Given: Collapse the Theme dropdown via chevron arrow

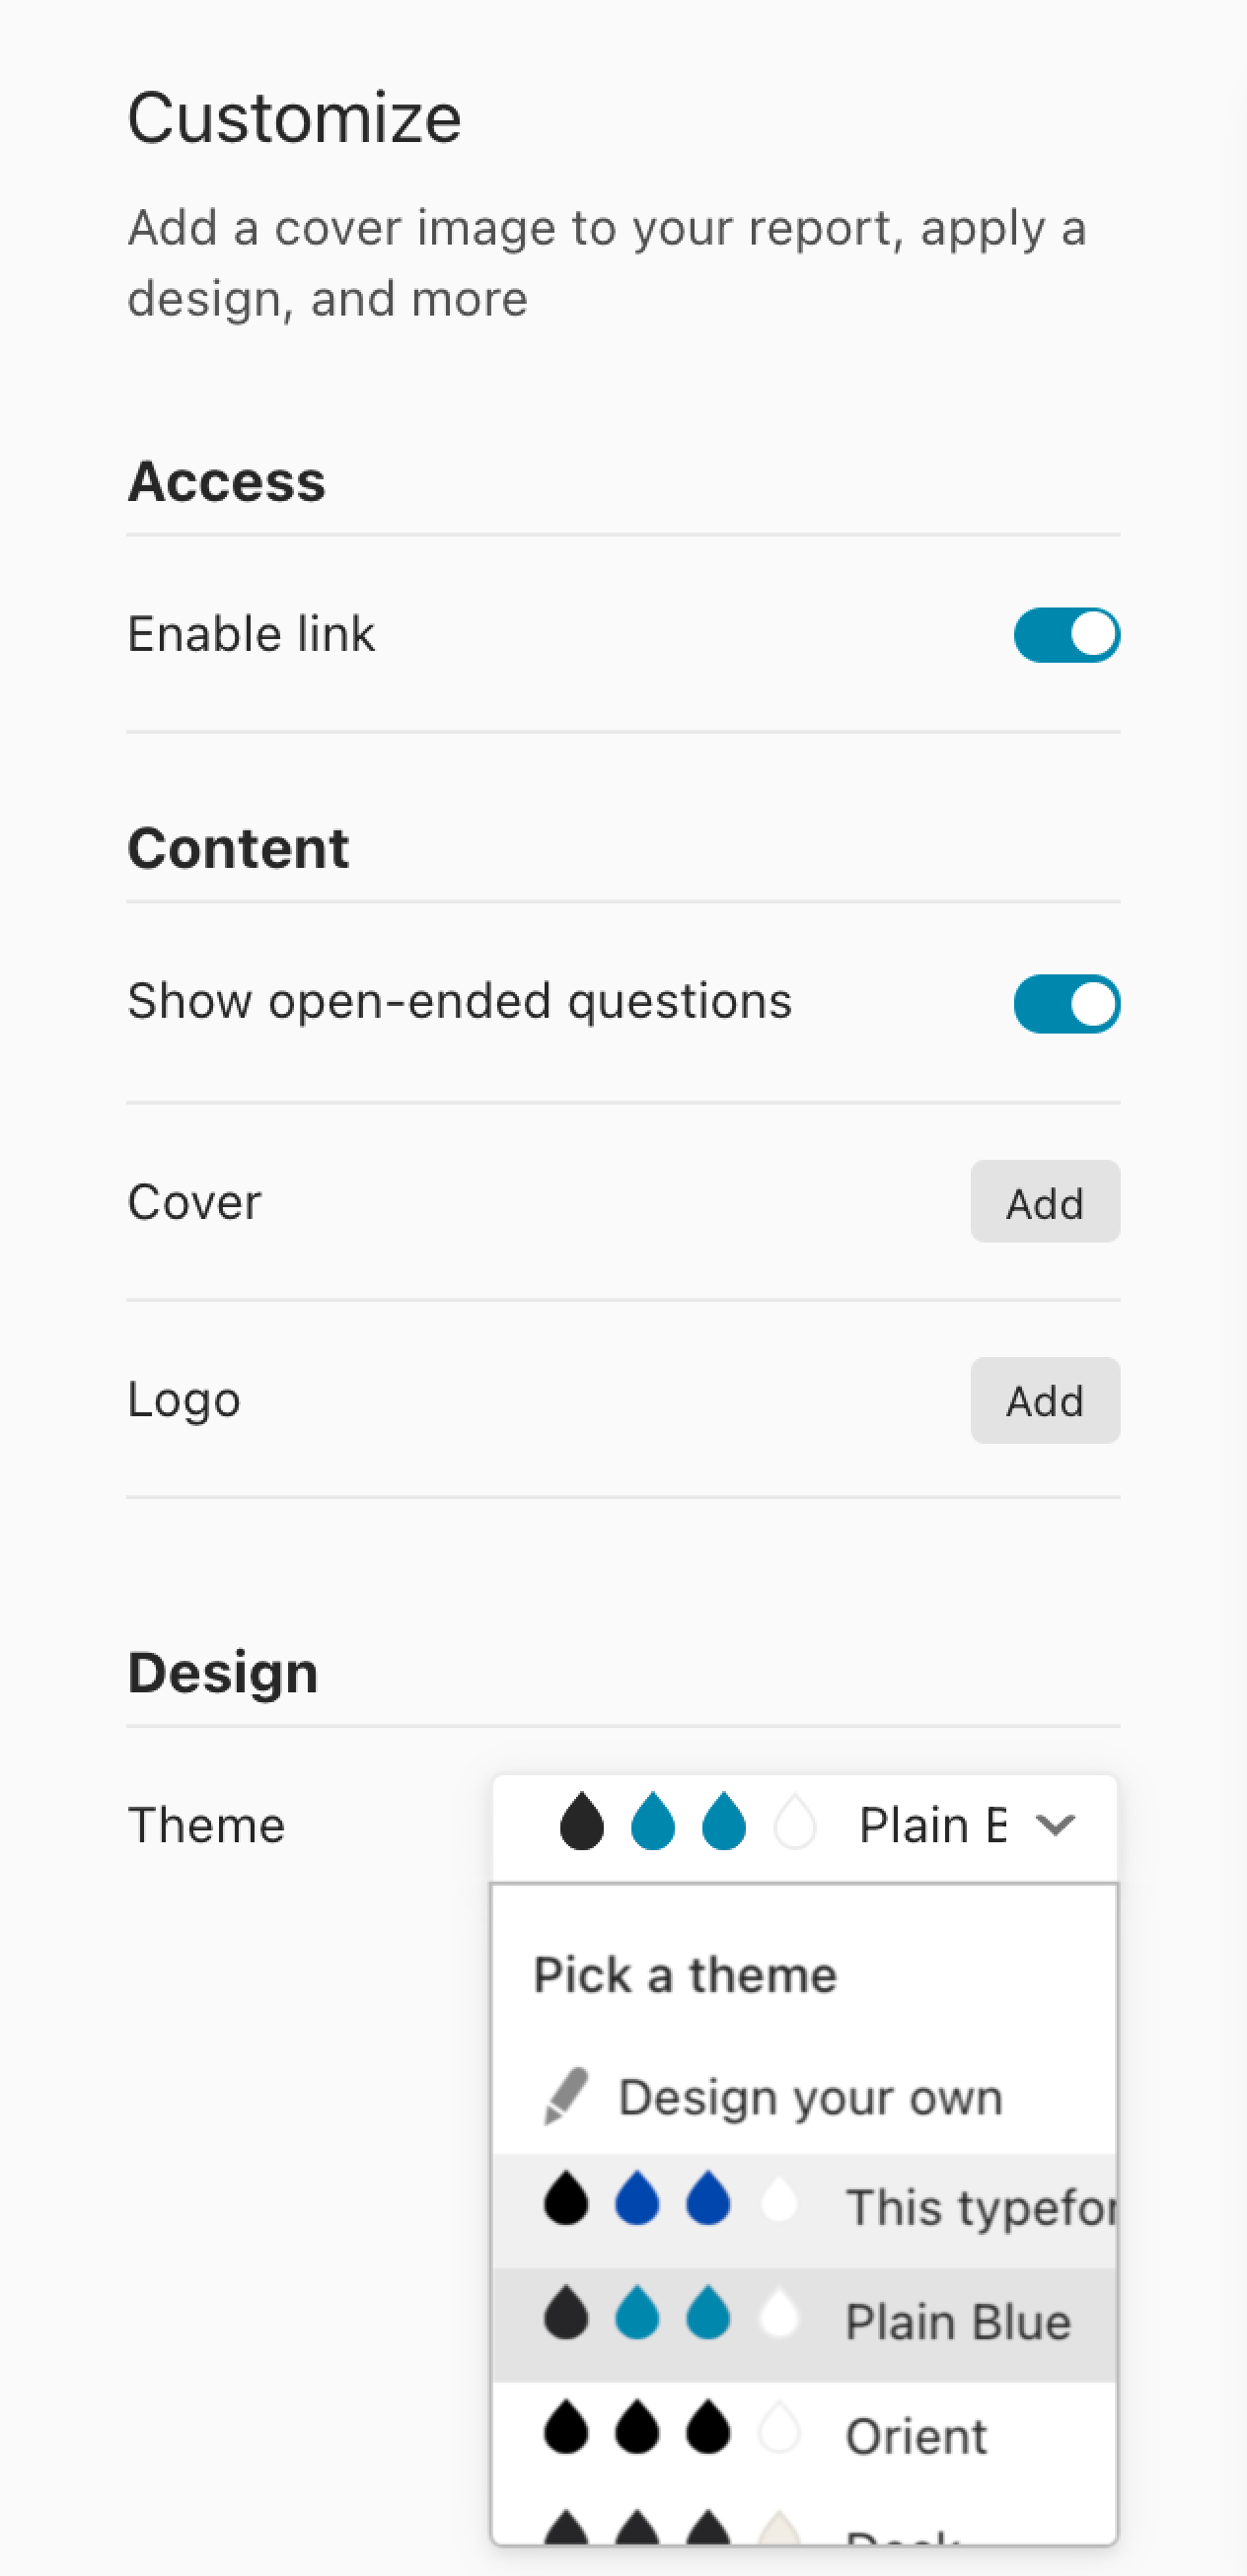Looking at the screenshot, I should coord(1055,1825).
